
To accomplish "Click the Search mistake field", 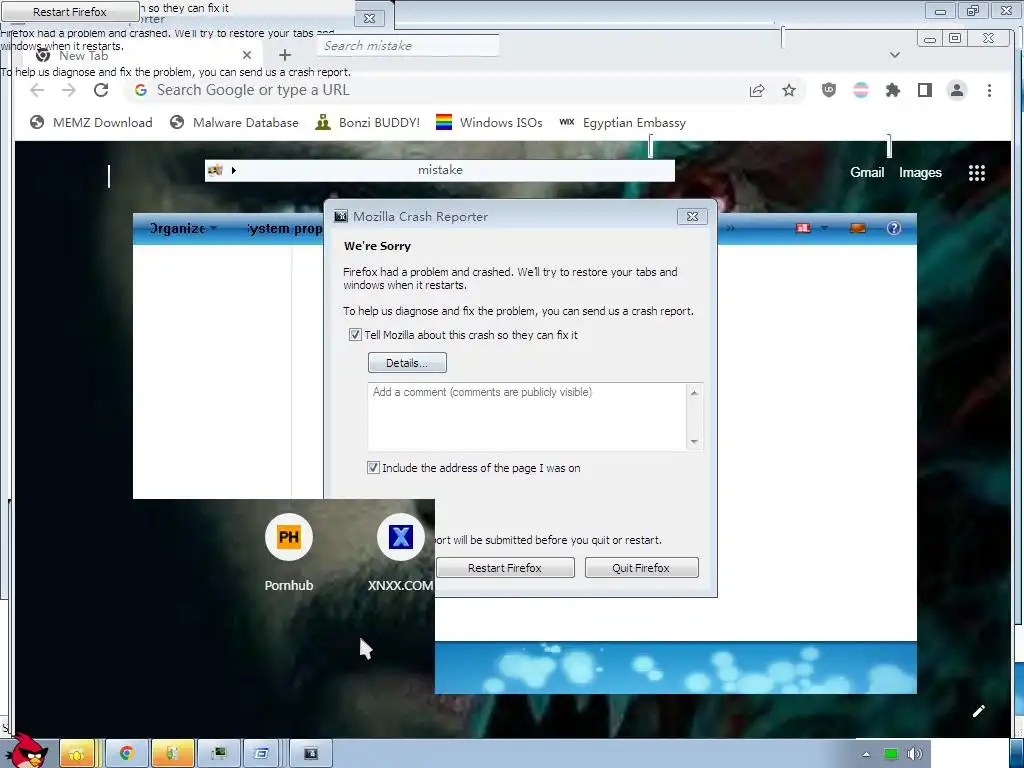I will click(409, 46).
